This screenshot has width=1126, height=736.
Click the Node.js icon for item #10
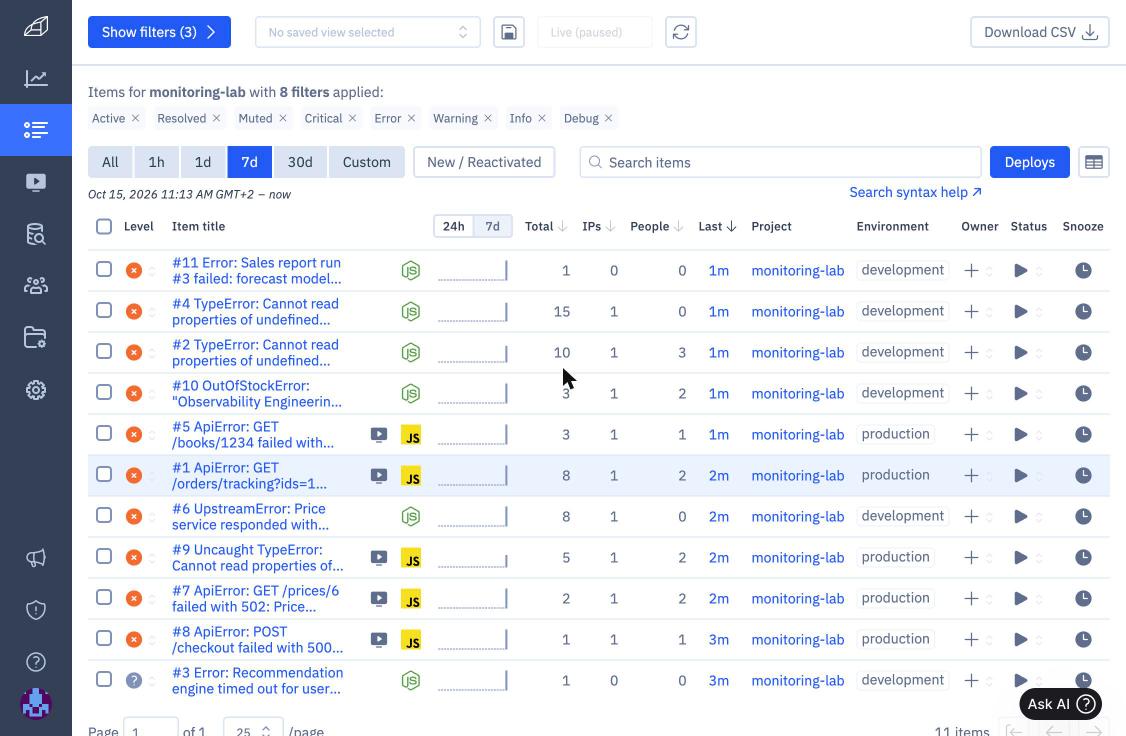tap(411, 393)
